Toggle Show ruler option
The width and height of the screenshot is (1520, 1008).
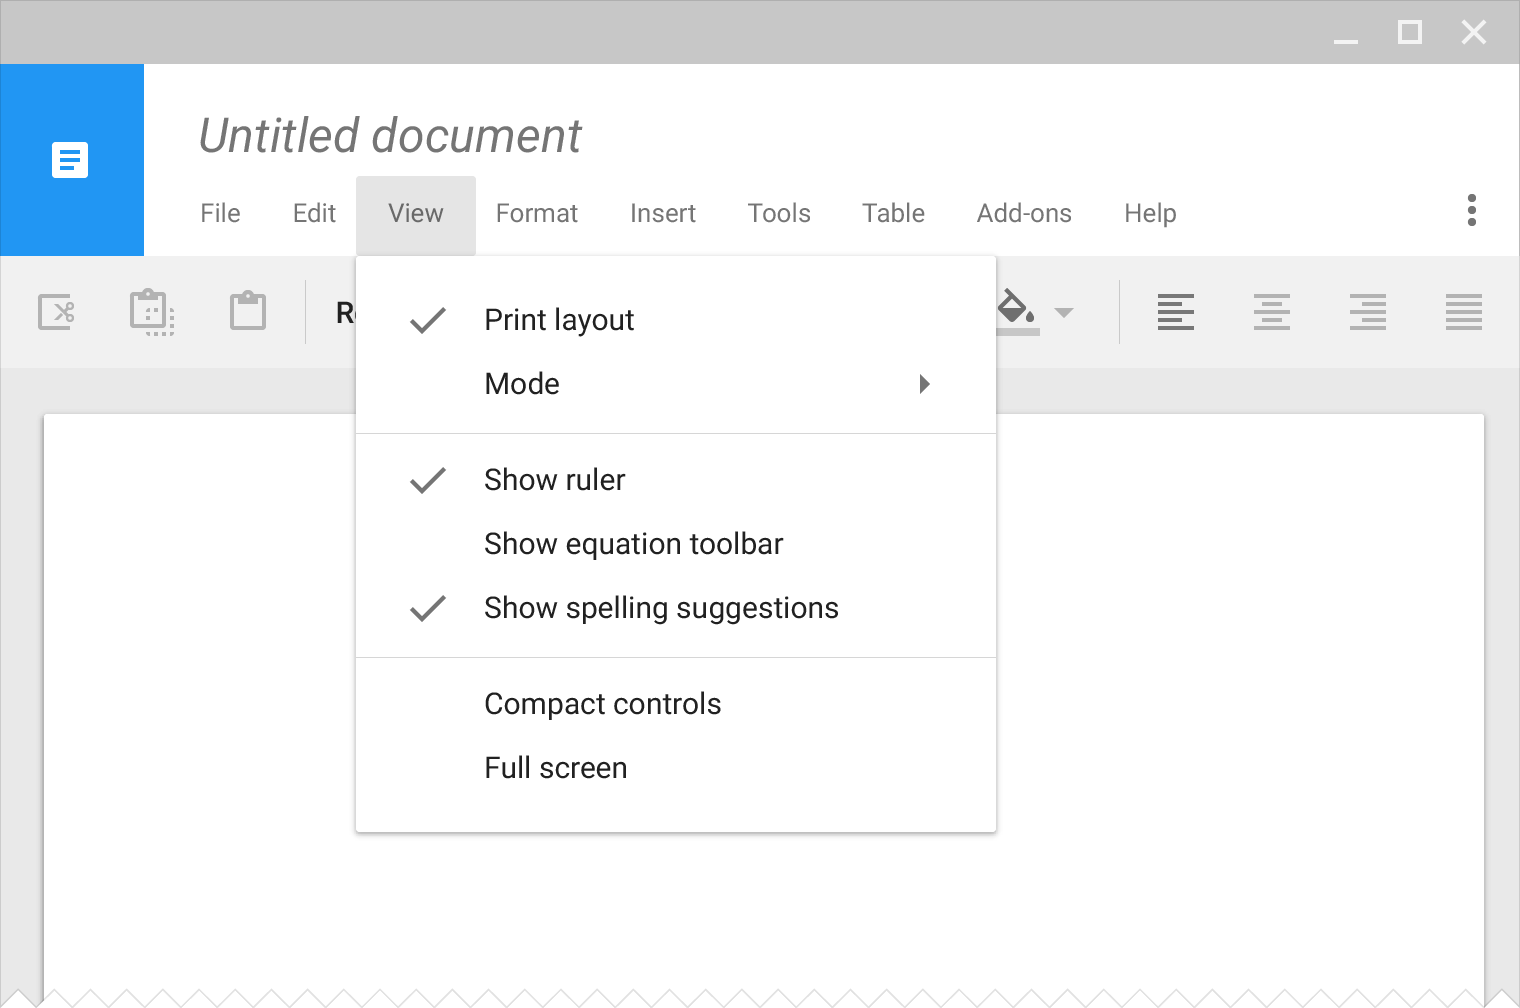676,480
